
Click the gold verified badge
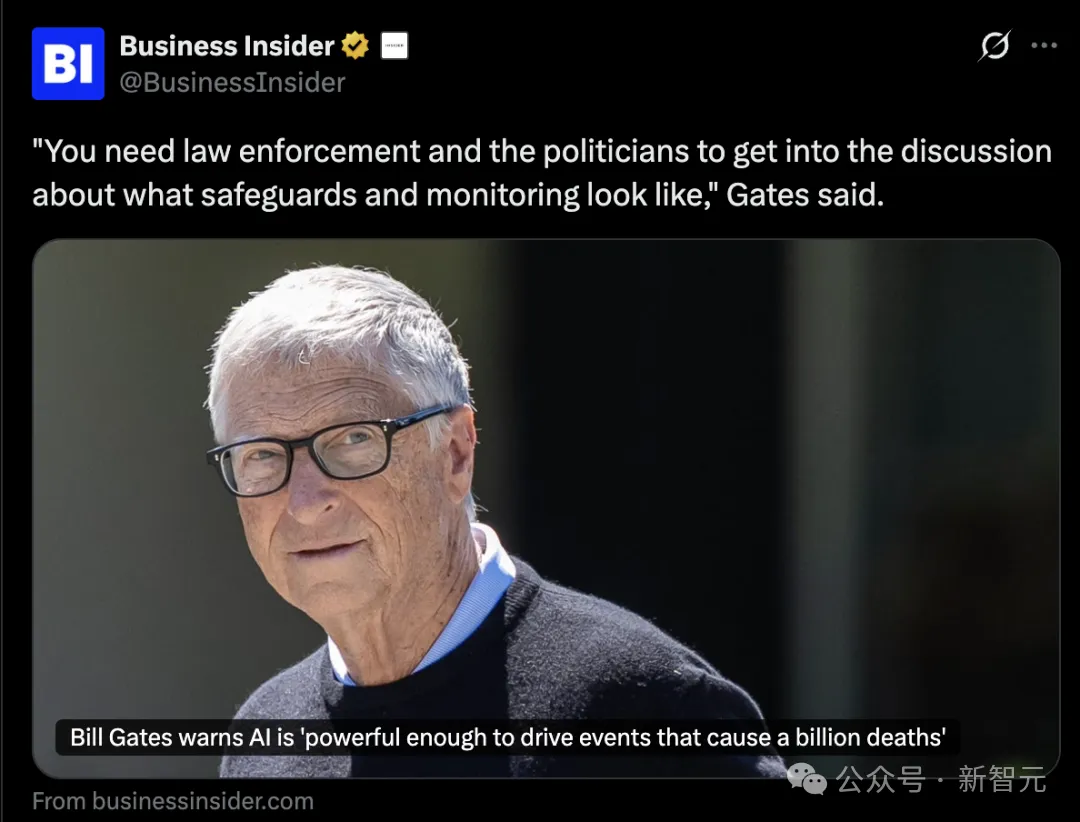click(355, 45)
